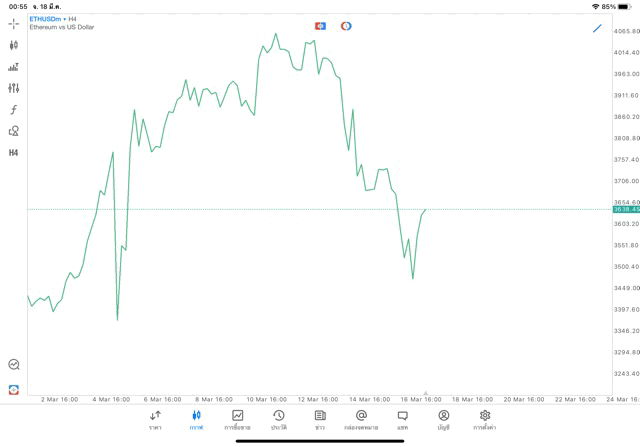Tap the blue line drawing tool
The width and height of the screenshot is (640, 447).
click(598, 28)
